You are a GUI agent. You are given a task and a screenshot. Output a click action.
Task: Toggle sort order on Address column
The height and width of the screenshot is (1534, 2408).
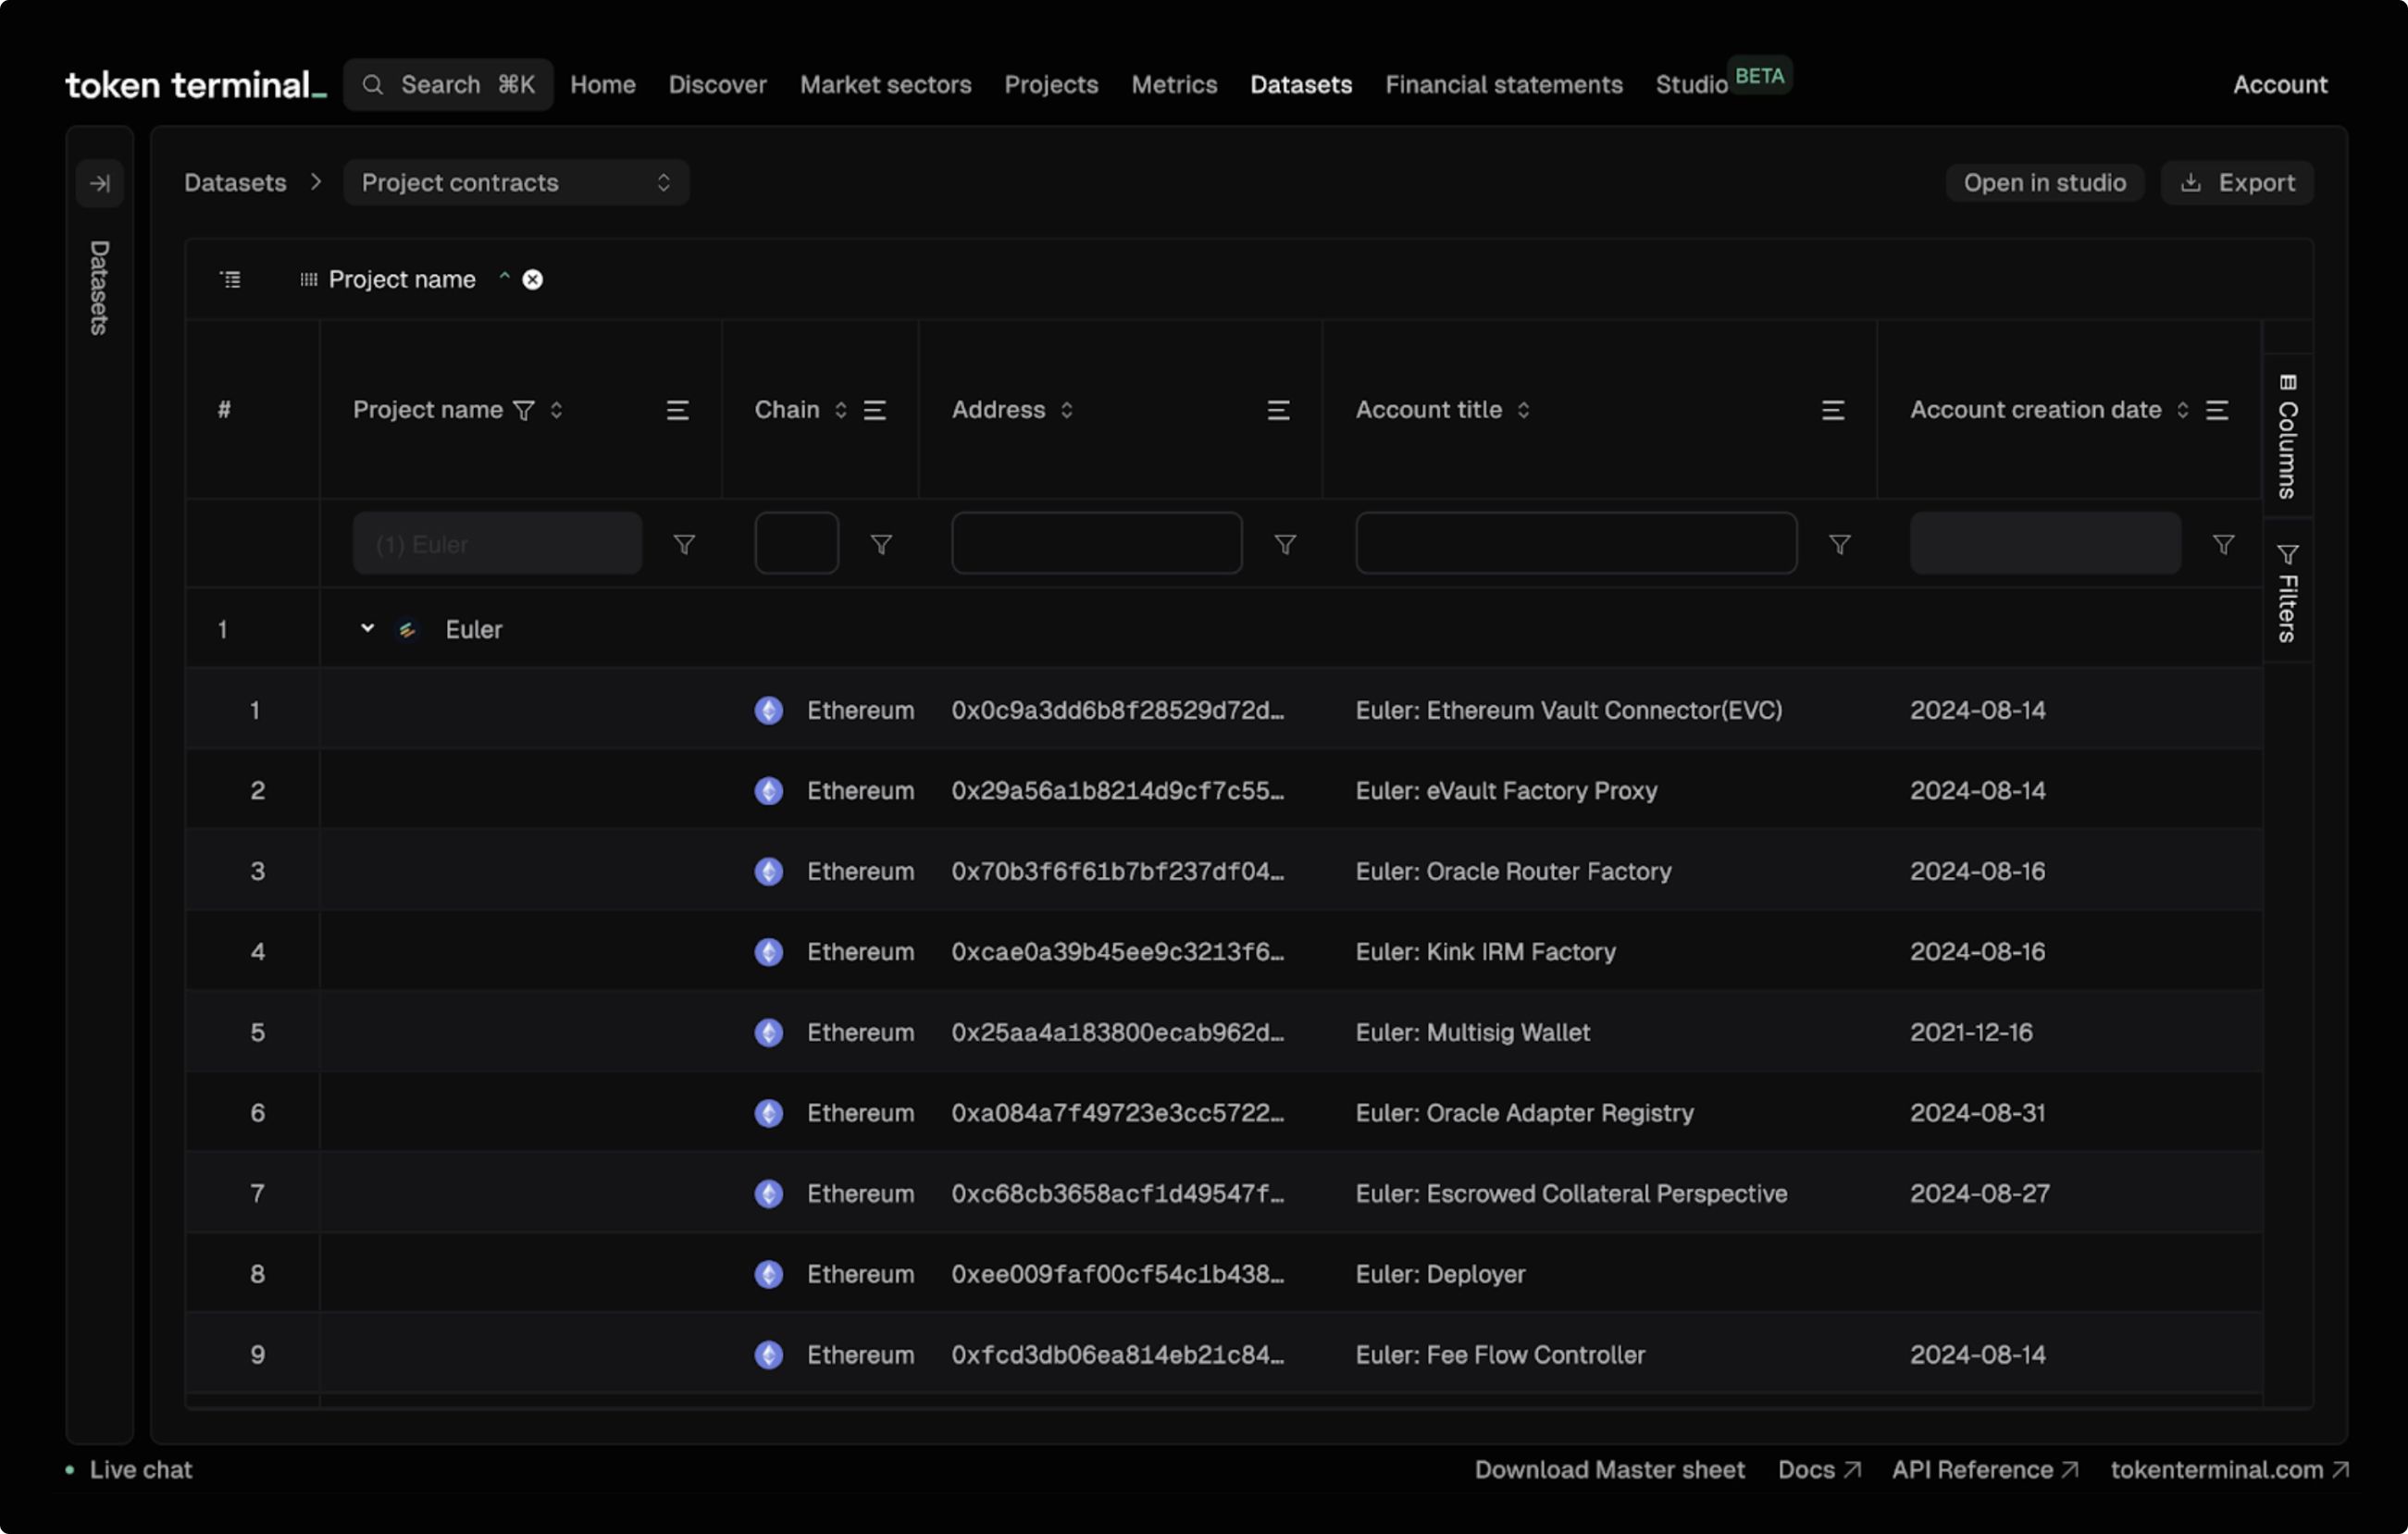(1067, 410)
